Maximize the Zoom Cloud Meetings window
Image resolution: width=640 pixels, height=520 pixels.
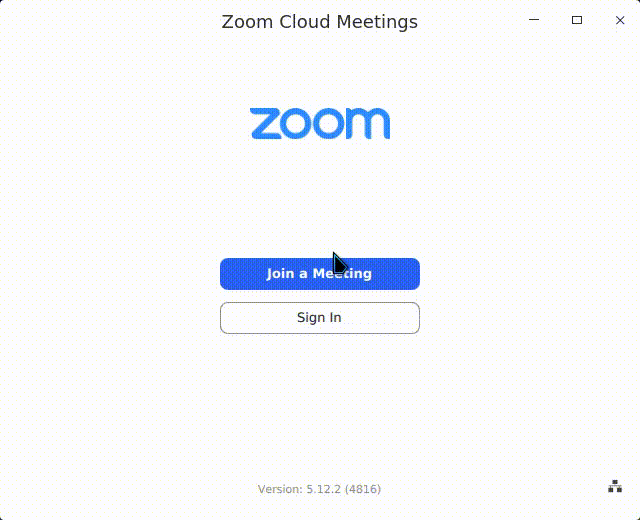click(577, 20)
